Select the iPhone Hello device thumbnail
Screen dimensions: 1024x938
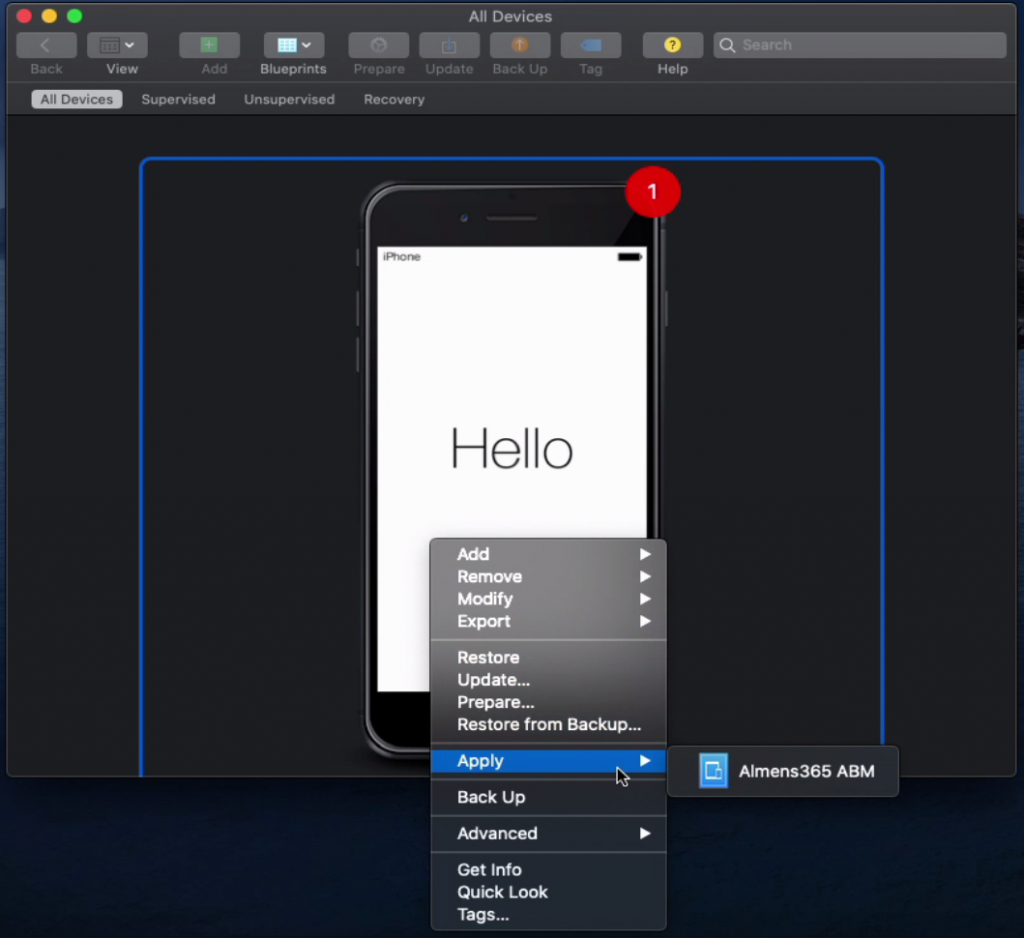(x=511, y=400)
